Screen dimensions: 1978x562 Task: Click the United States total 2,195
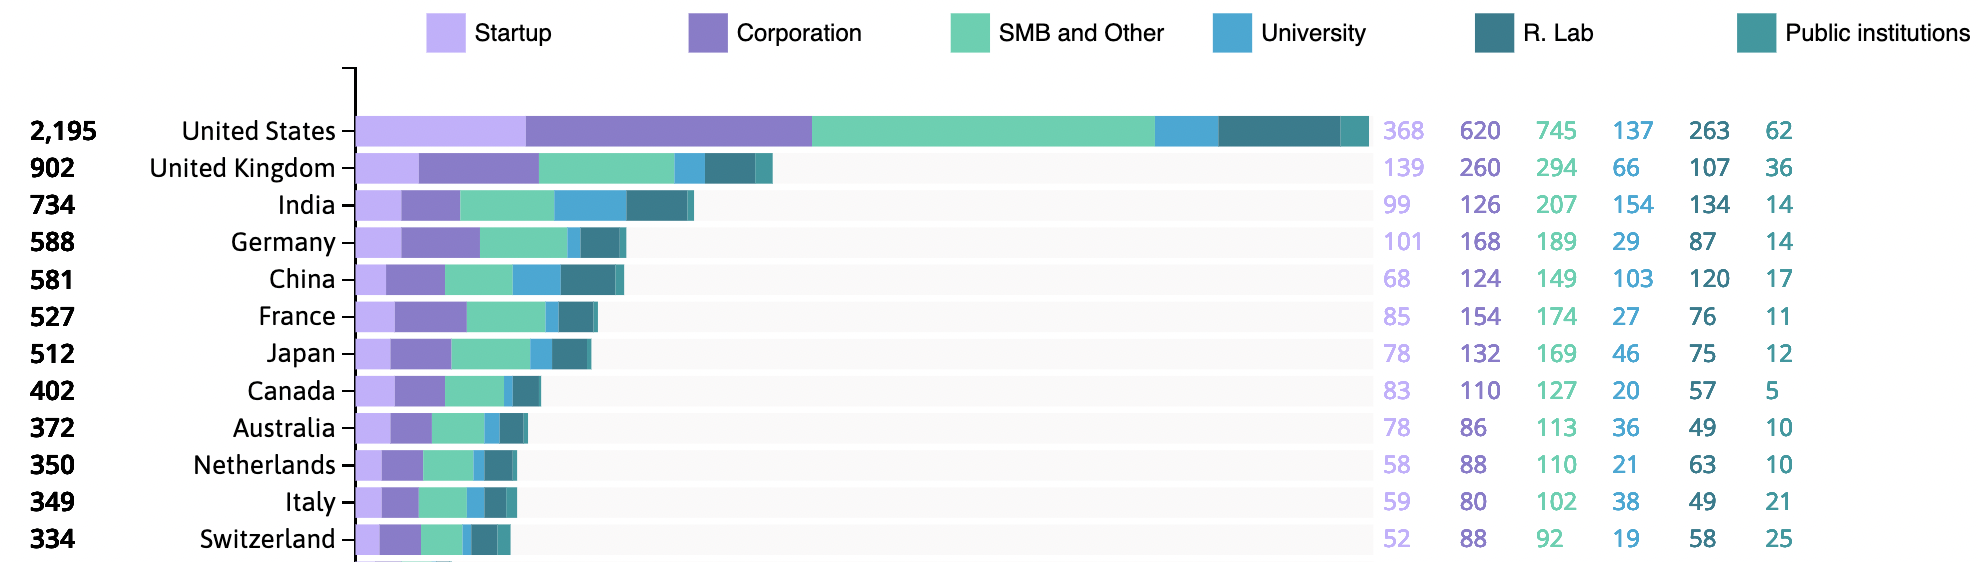pyautogui.click(x=63, y=132)
